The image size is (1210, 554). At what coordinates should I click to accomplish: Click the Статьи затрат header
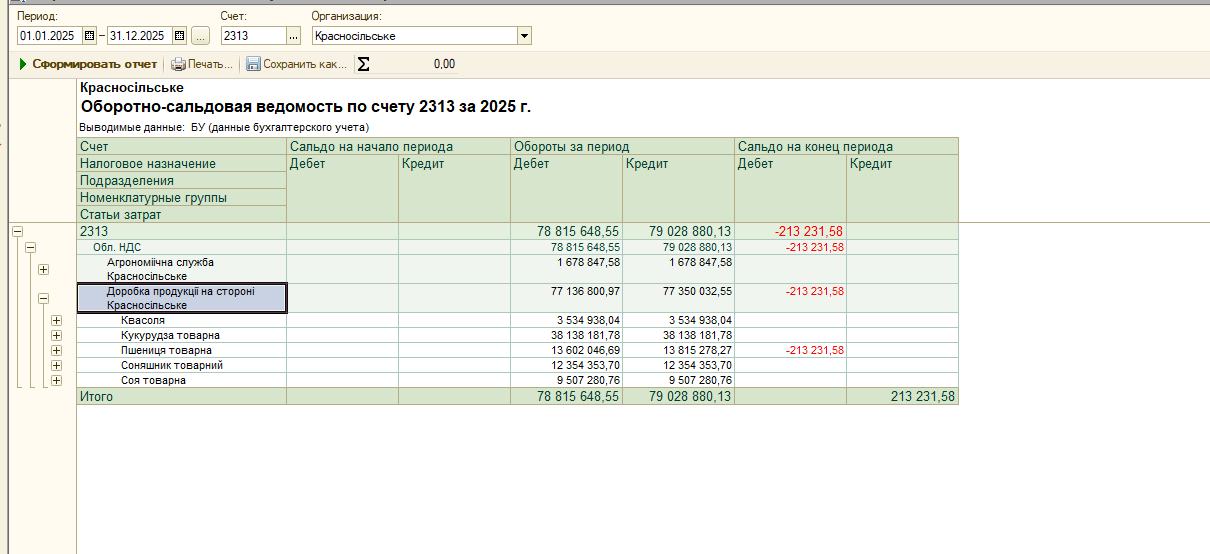click(182, 214)
